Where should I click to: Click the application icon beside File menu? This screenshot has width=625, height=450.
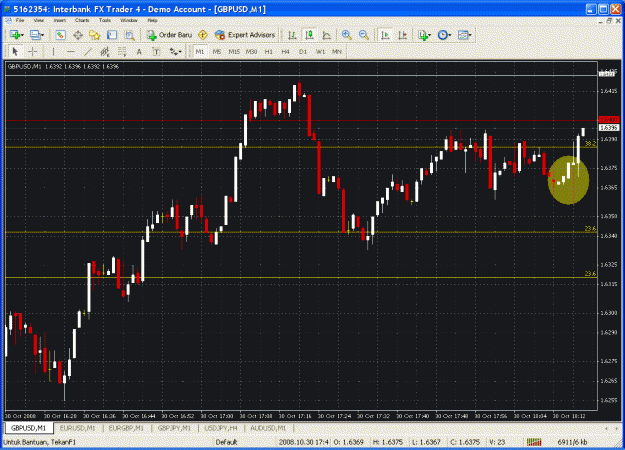point(8,20)
